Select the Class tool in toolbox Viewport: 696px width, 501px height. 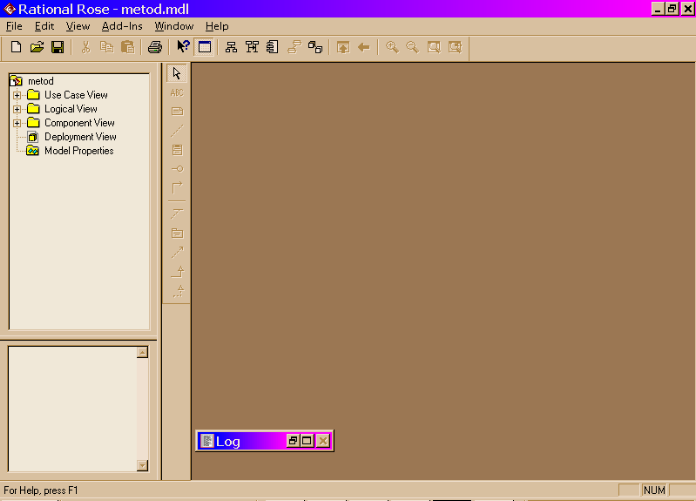point(177,150)
